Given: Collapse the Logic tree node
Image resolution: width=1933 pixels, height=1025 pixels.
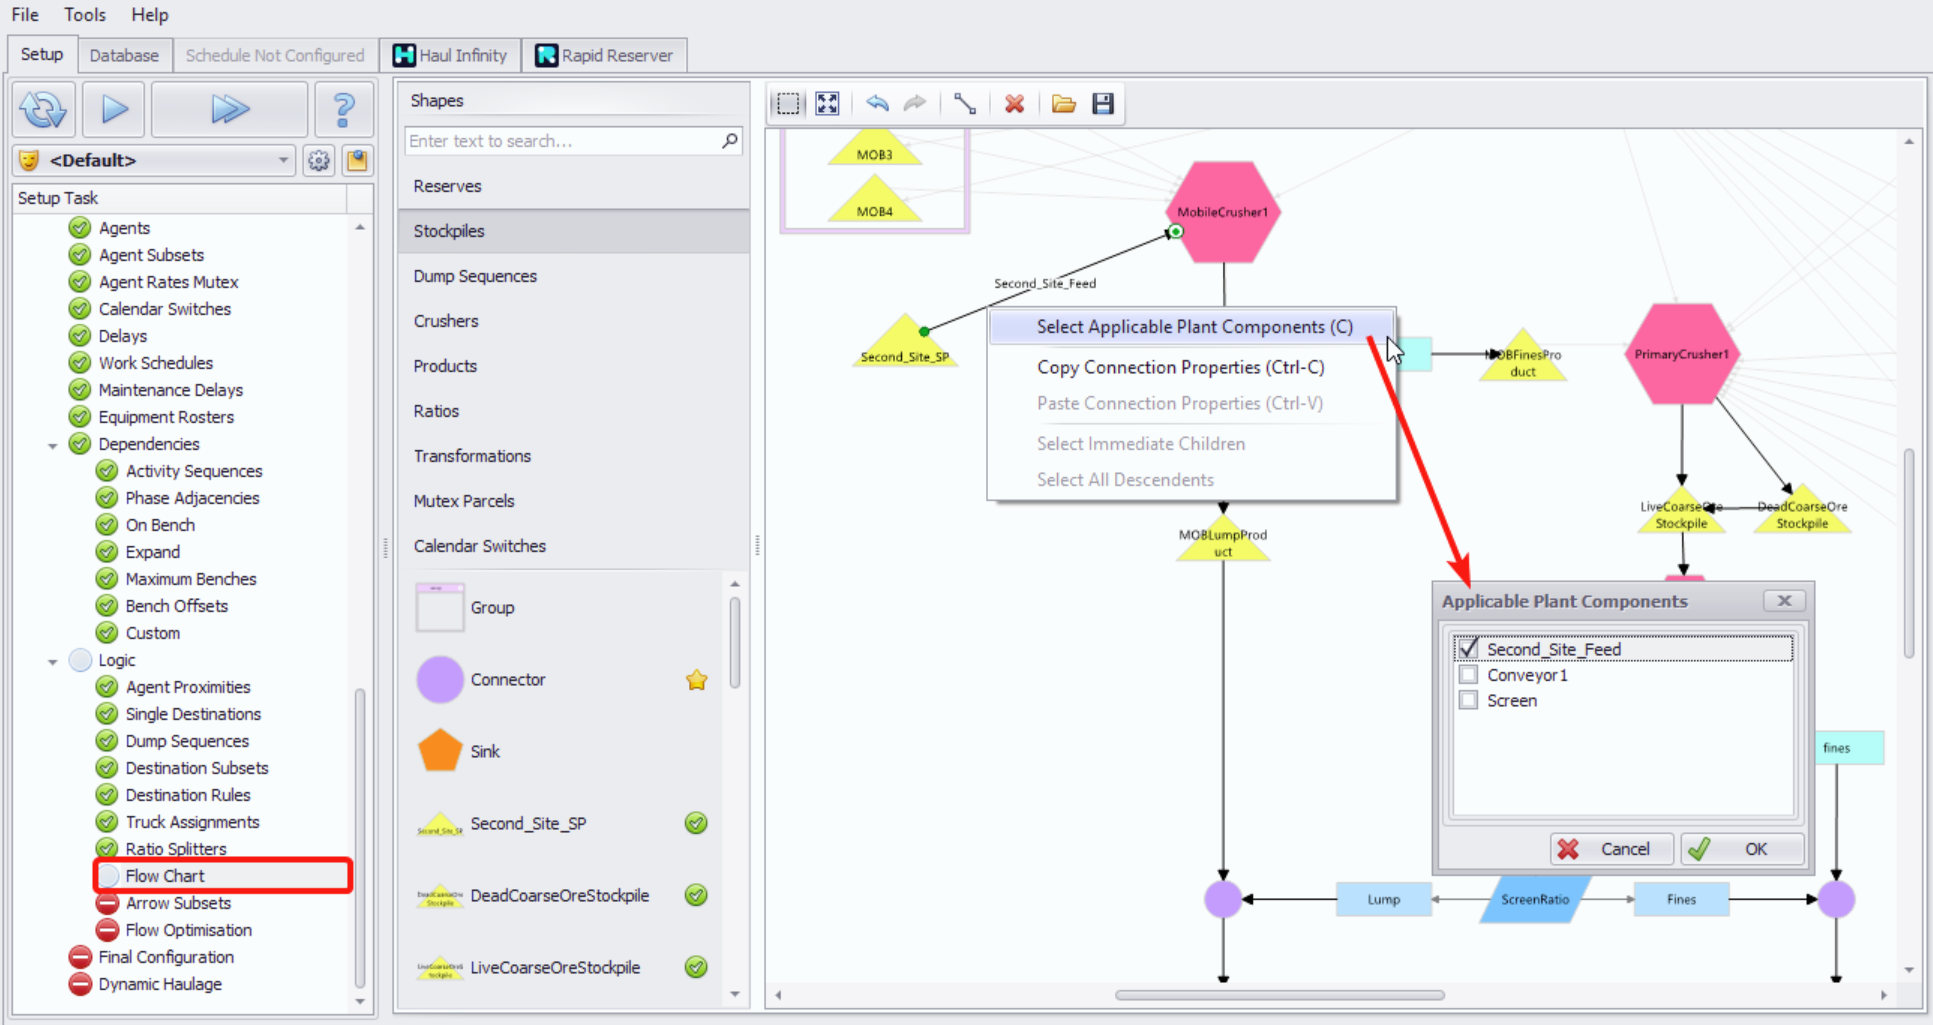Looking at the screenshot, I should 53,661.
